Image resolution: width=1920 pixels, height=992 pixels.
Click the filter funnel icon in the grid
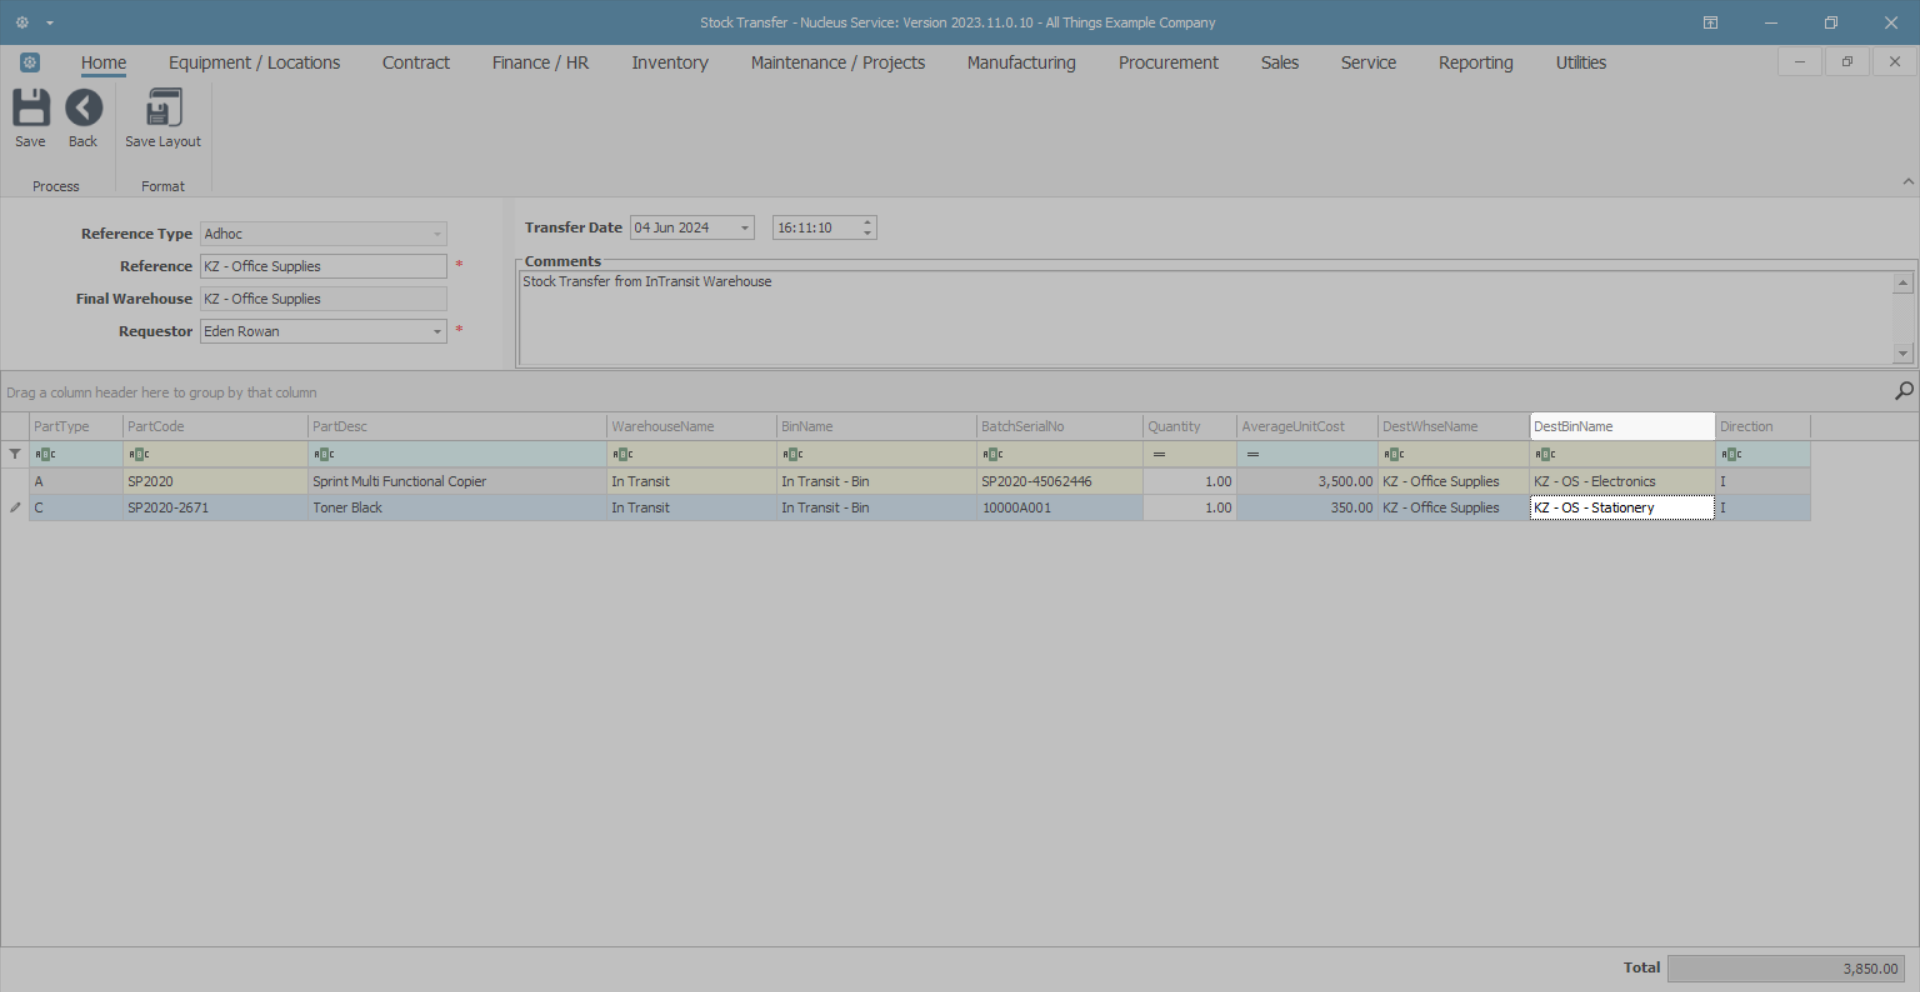point(15,454)
